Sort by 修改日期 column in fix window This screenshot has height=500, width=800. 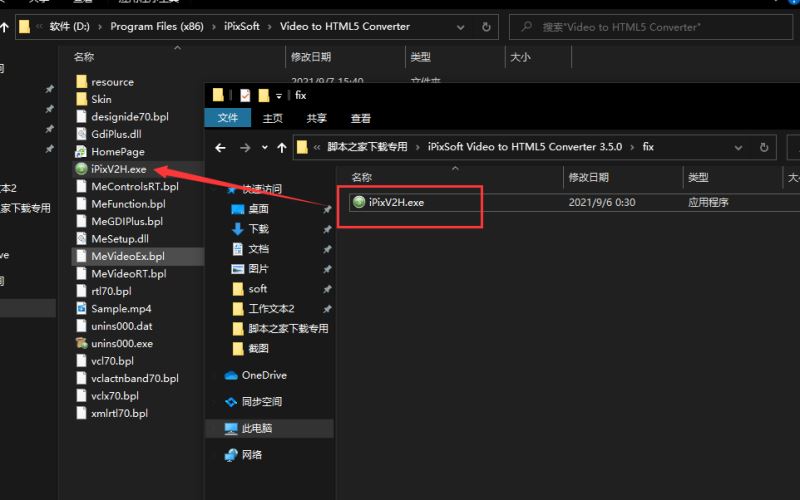(588, 177)
